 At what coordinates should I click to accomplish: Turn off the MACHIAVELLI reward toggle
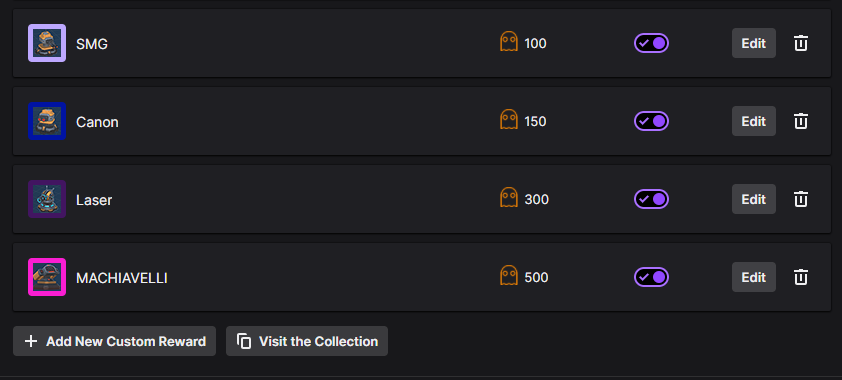pos(651,277)
